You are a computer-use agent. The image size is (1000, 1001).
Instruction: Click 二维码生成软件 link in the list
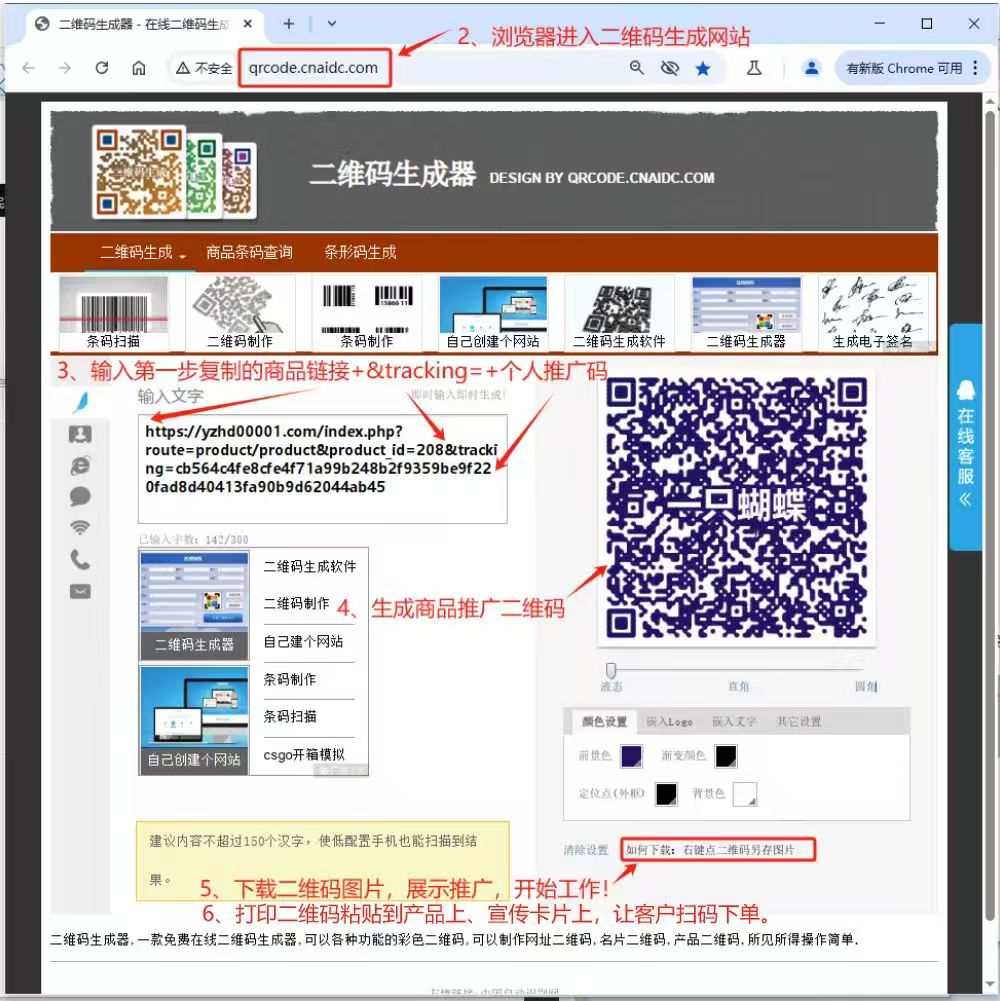(x=310, y=566)
